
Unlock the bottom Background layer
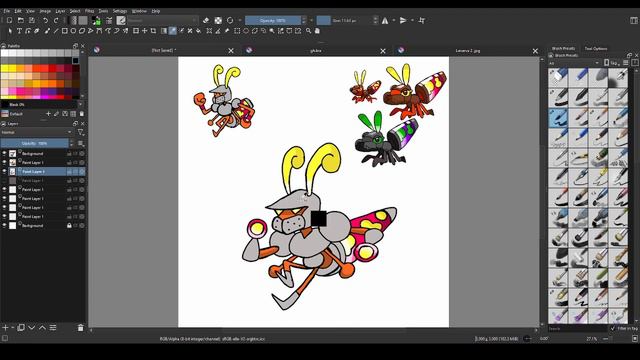[x=69, y=225]
